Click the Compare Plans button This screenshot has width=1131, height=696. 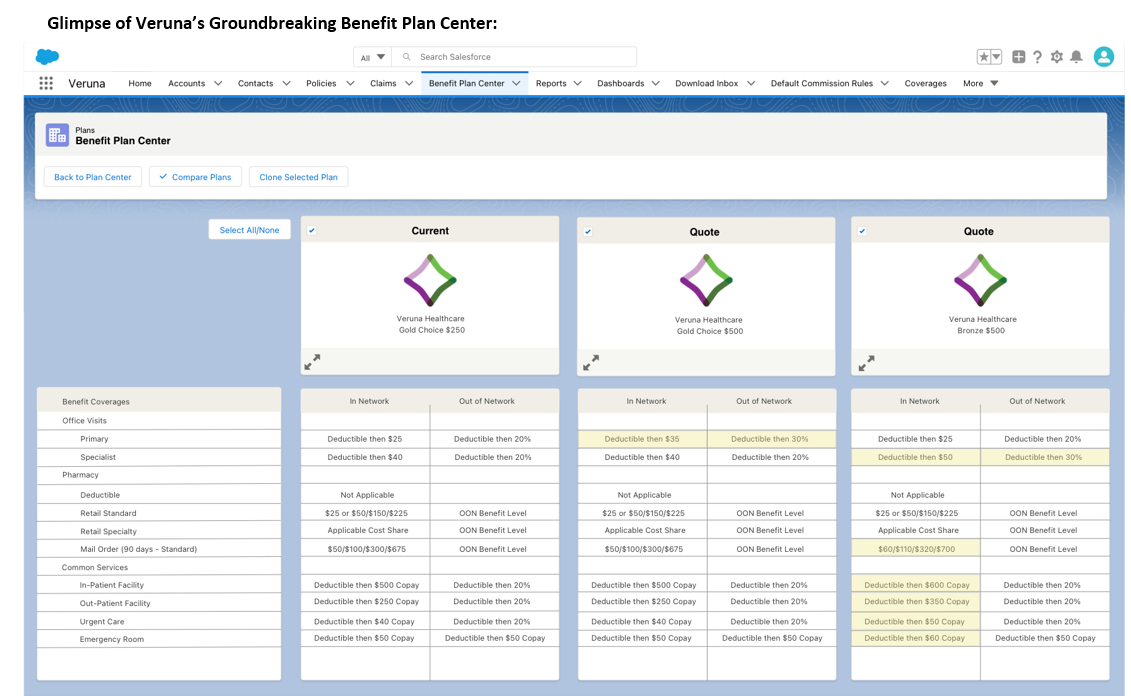195,177
